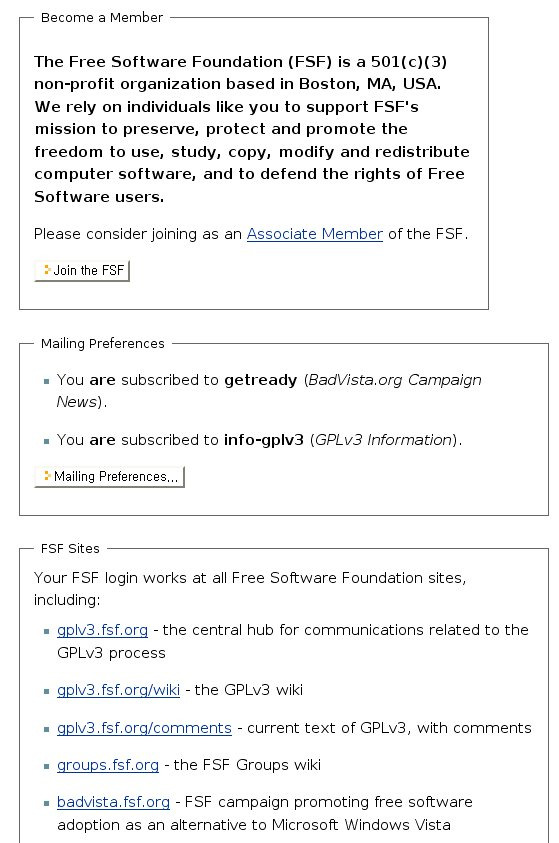Click the italic GPLv3 Information text
Screen dimensions: 559x843
(x=383, y=440)
